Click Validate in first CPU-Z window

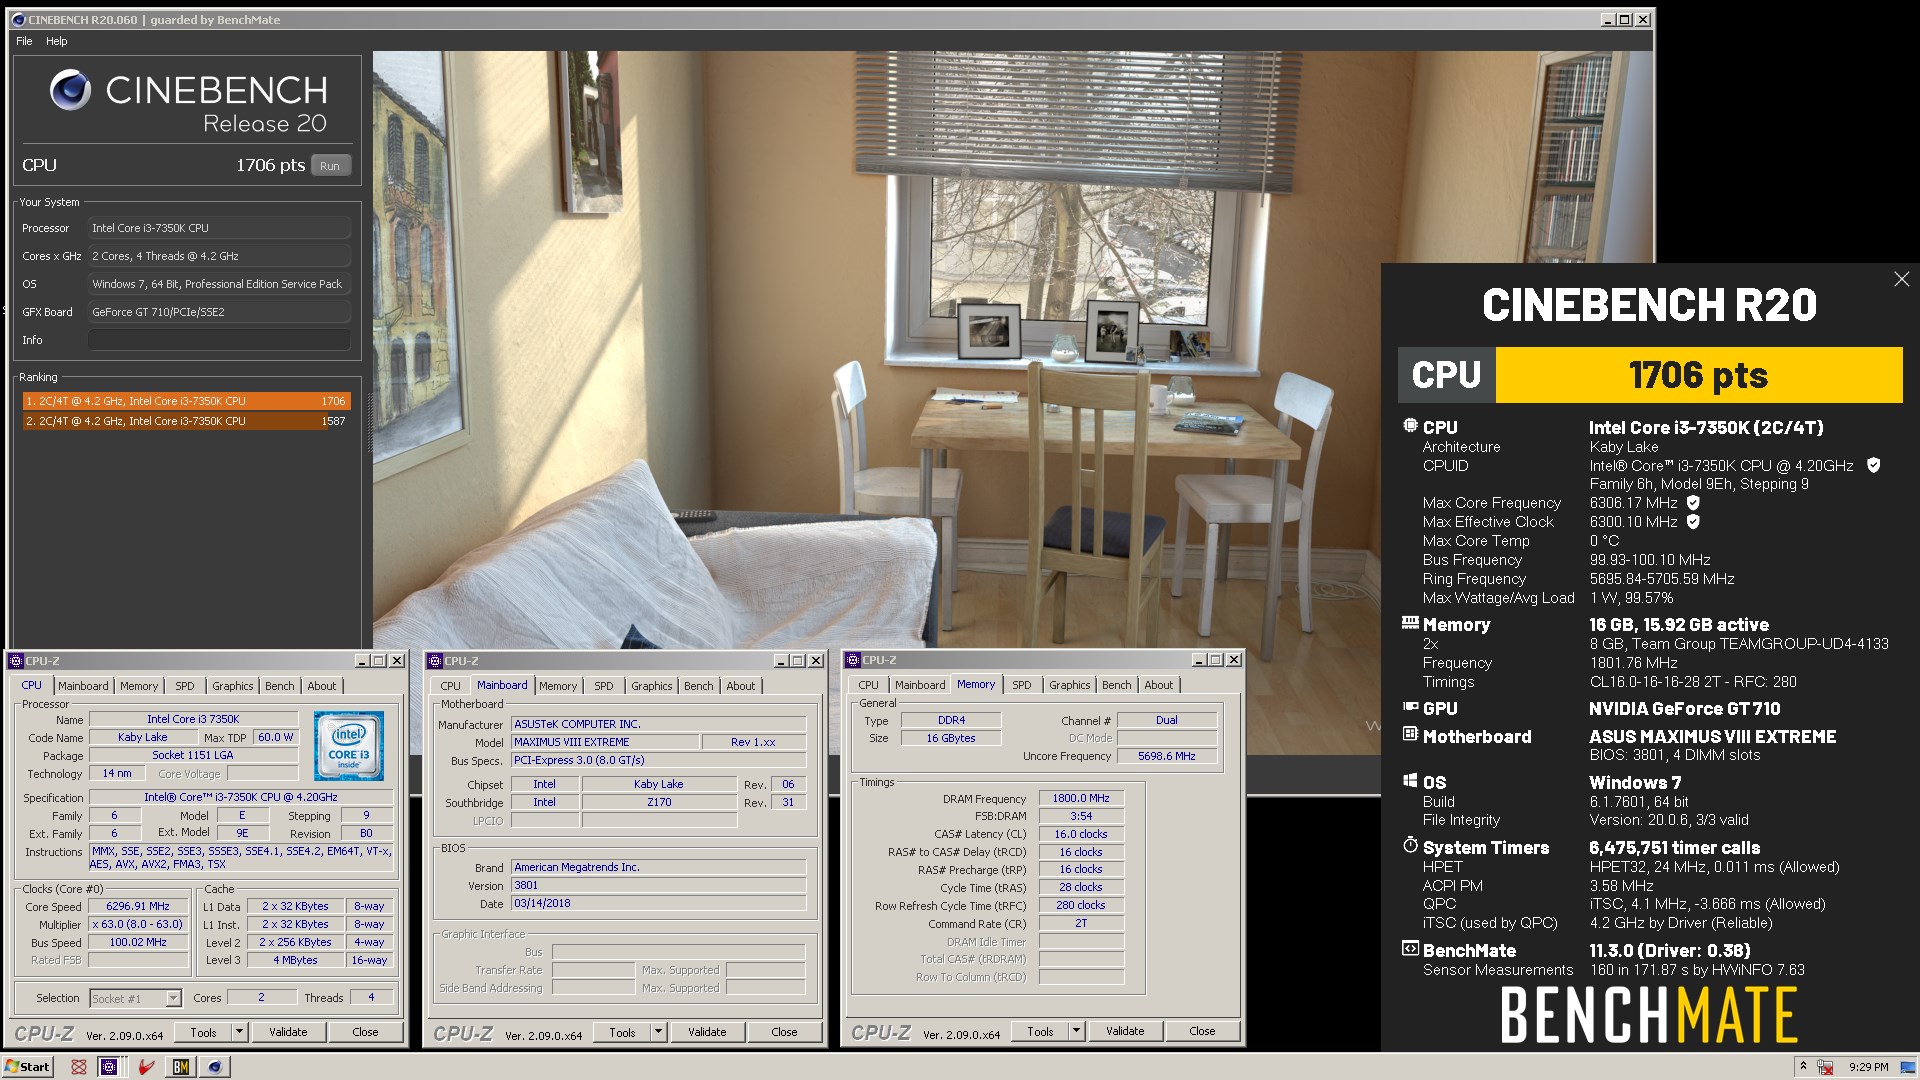288,1032
